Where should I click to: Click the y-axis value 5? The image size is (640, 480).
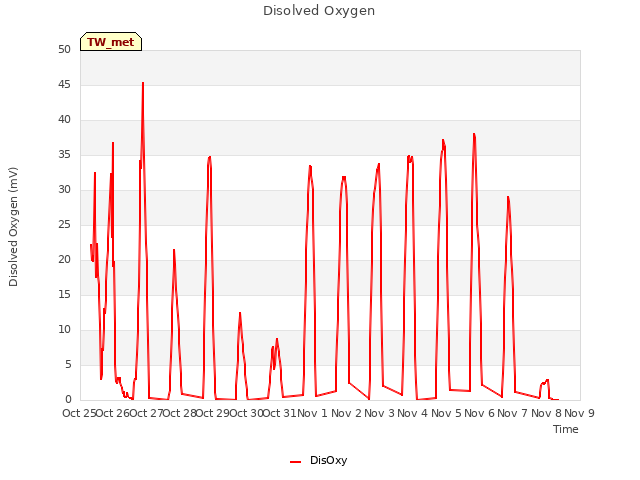point(68,364)
